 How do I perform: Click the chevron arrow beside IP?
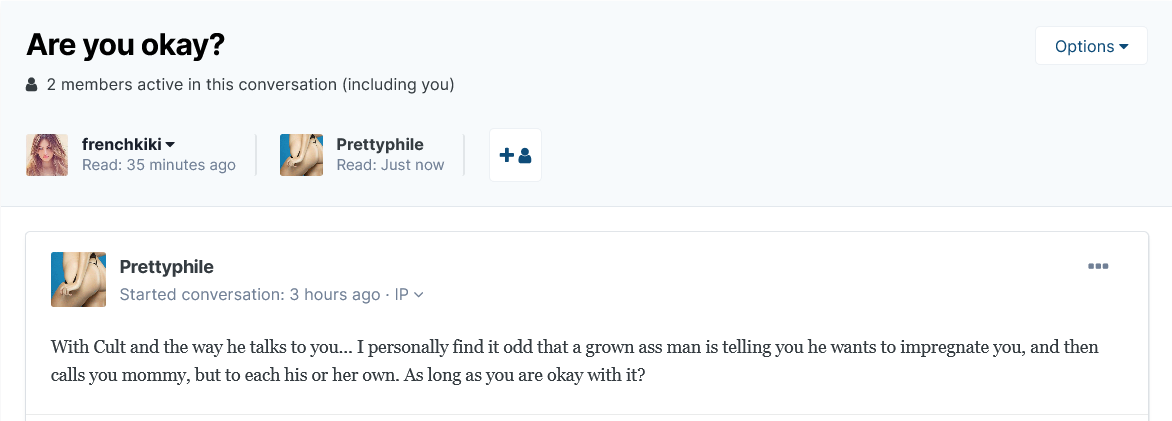click(x=419, y=295)
